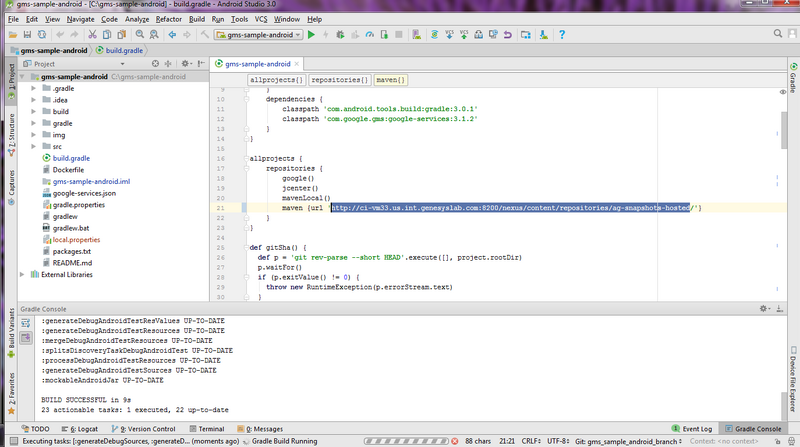Open the Terminal tool window
800x447 pixels.
tap(207, 429)
